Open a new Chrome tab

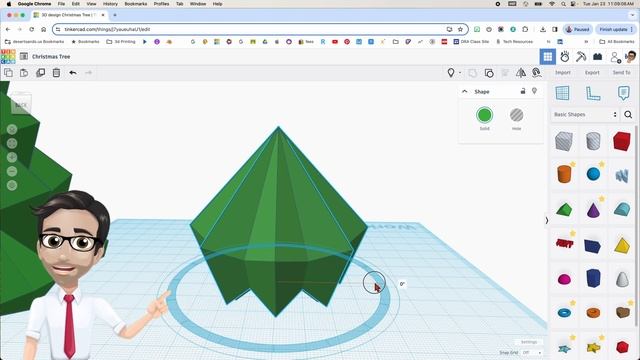pyautogui.click(x=115, y=15)
